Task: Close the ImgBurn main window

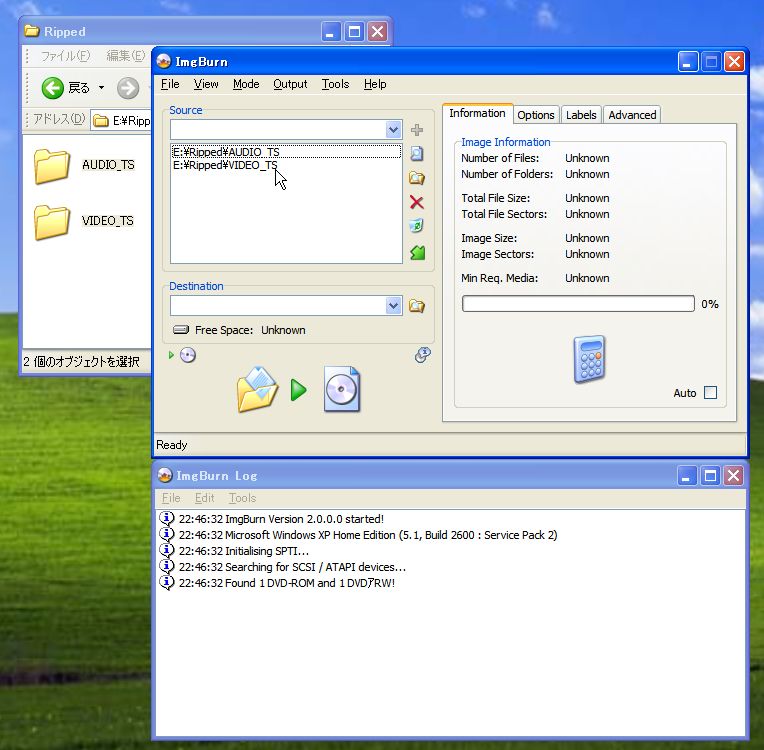Action: [734, 62]
